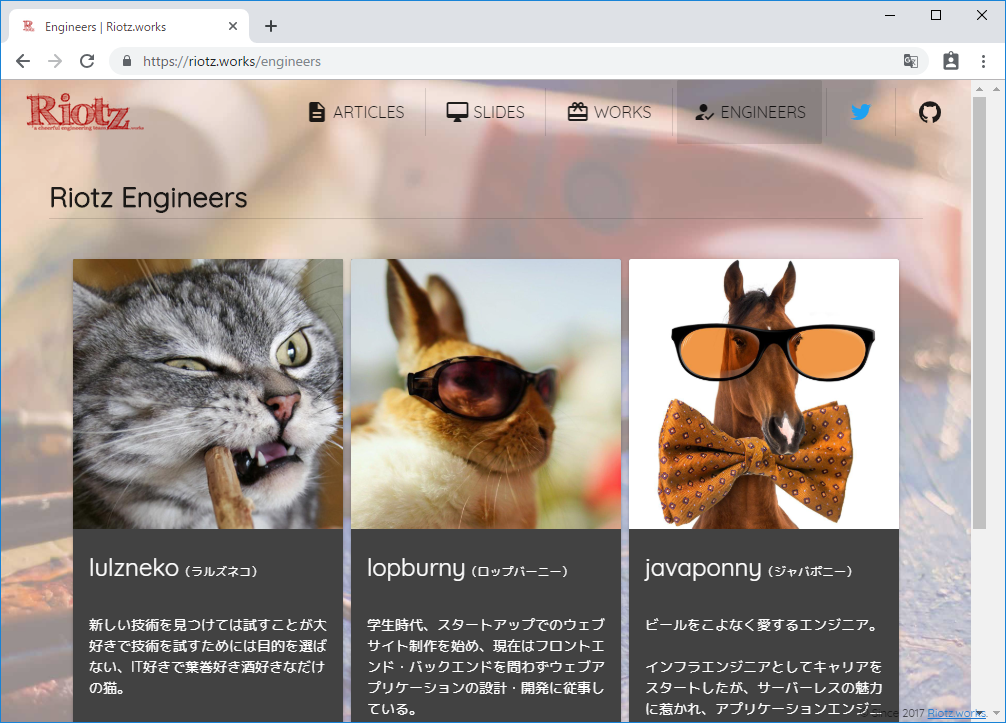Screen dimensions: 1006x723
Task: Open the SLIDES navigation item
Action: [x=486, y=112]
